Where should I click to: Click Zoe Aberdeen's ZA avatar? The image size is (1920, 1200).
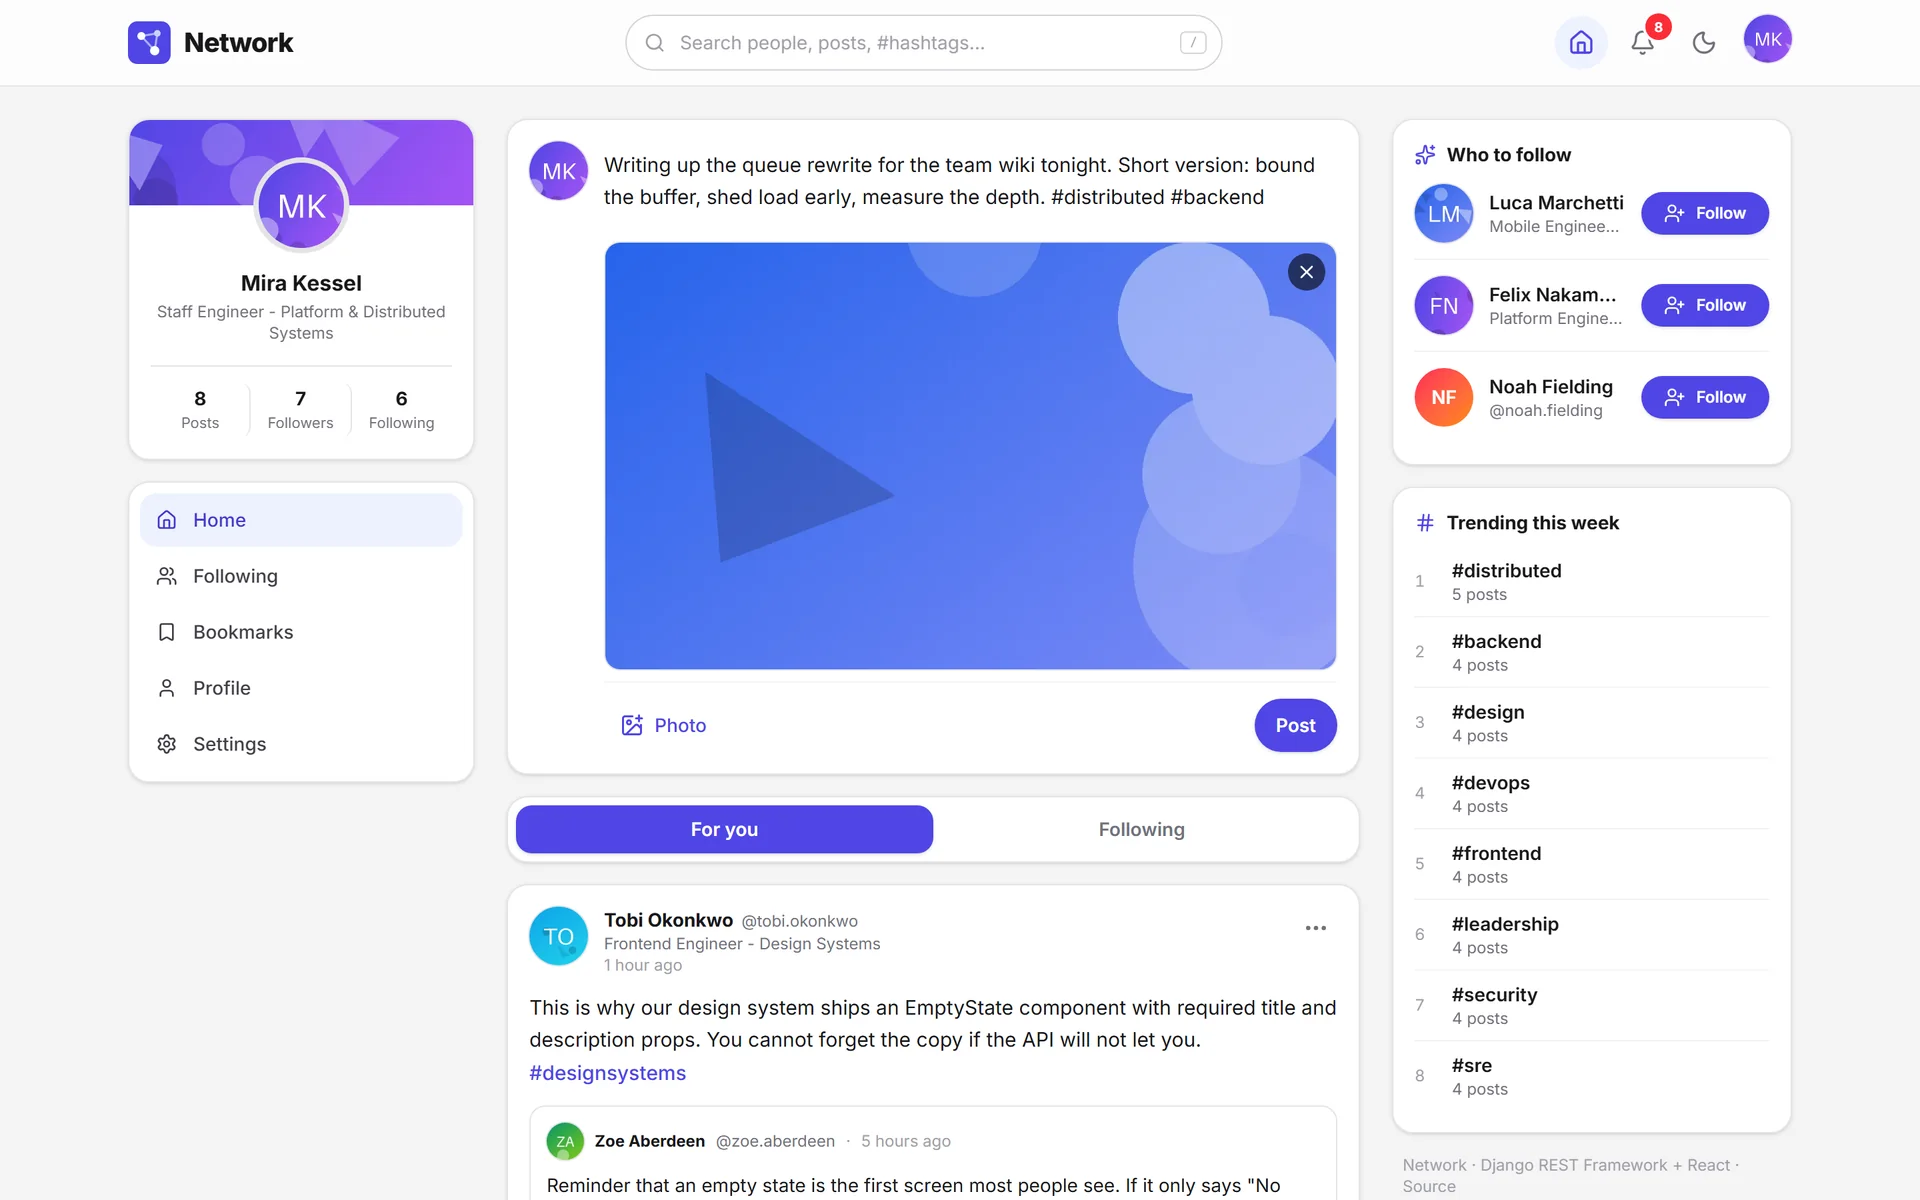click(565, 1141)
